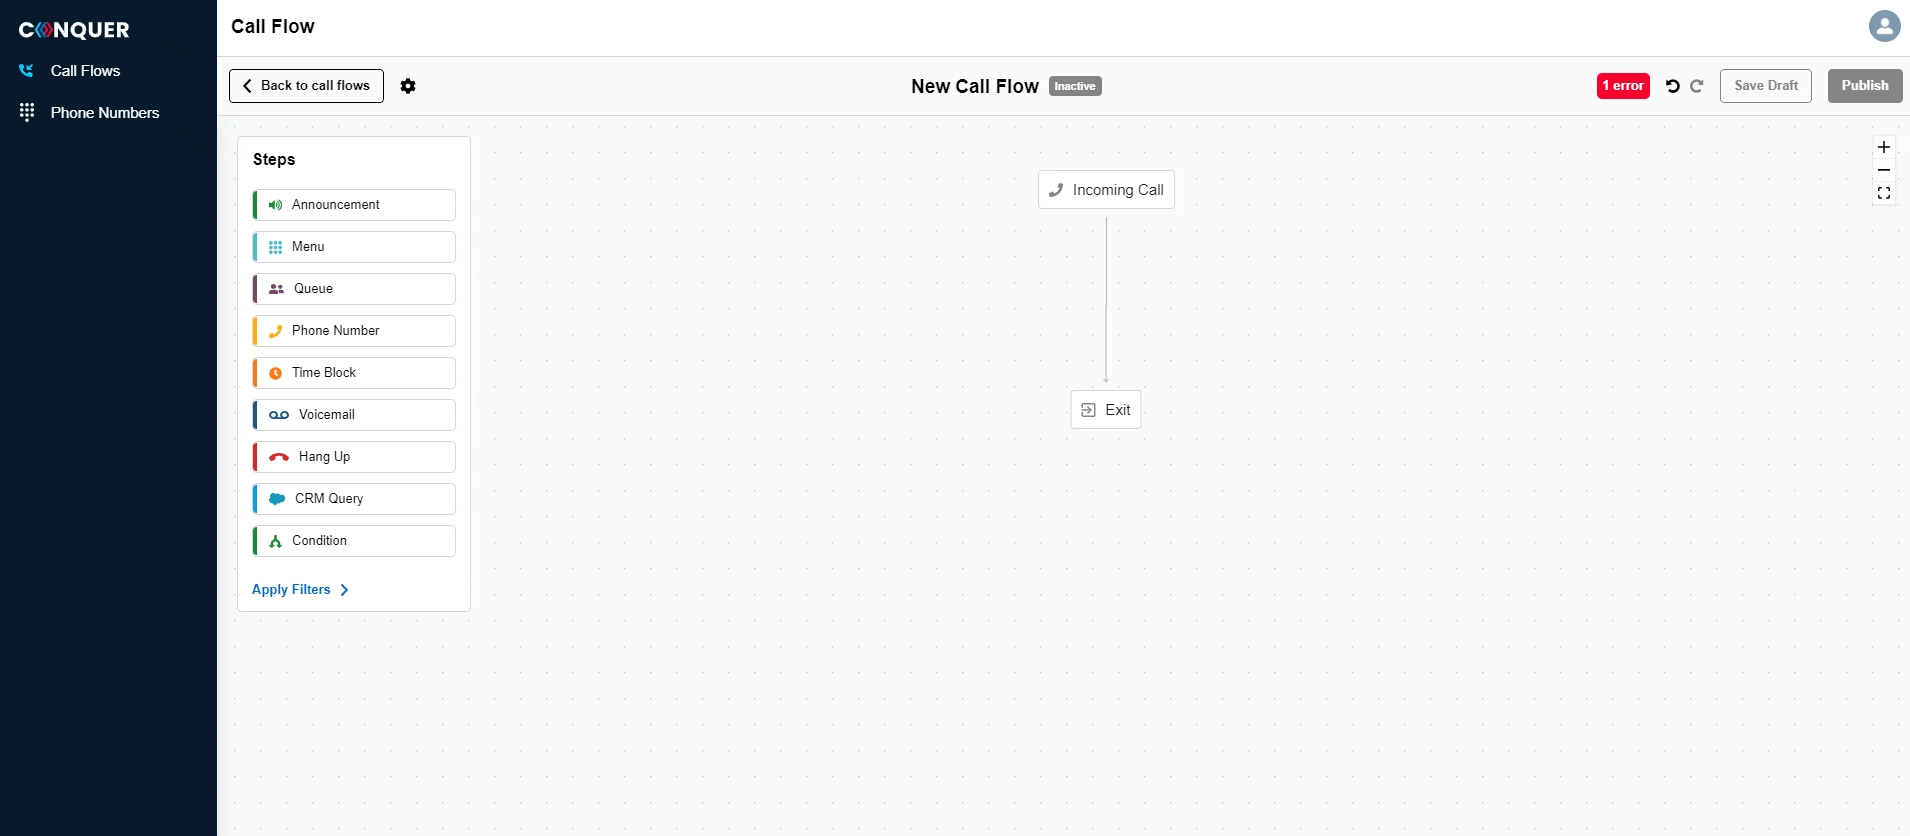Go back to call flows
The height and width of the screenshot is (836, 1910).
point(306,86)
